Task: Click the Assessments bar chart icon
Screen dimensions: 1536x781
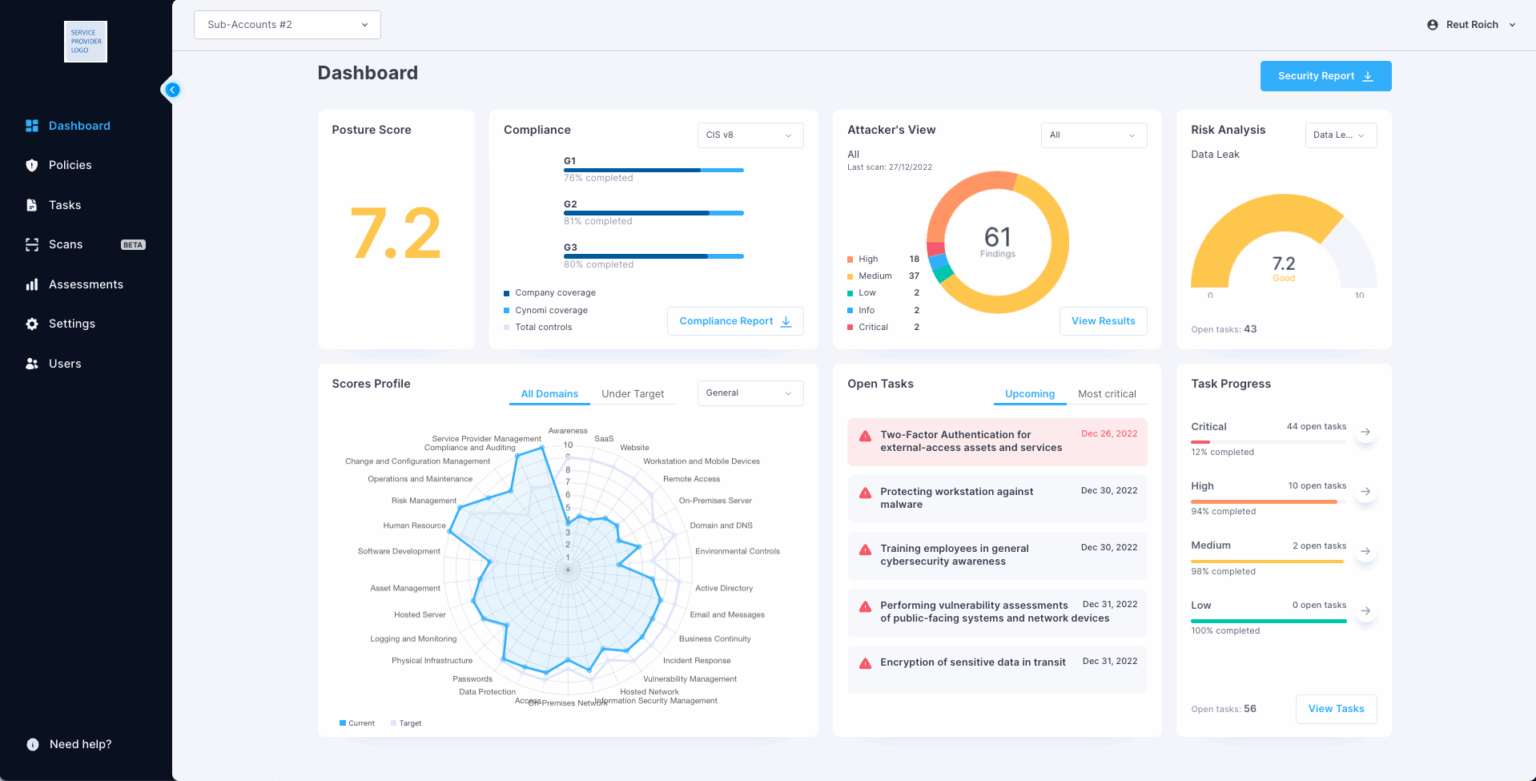Action: 32,284
